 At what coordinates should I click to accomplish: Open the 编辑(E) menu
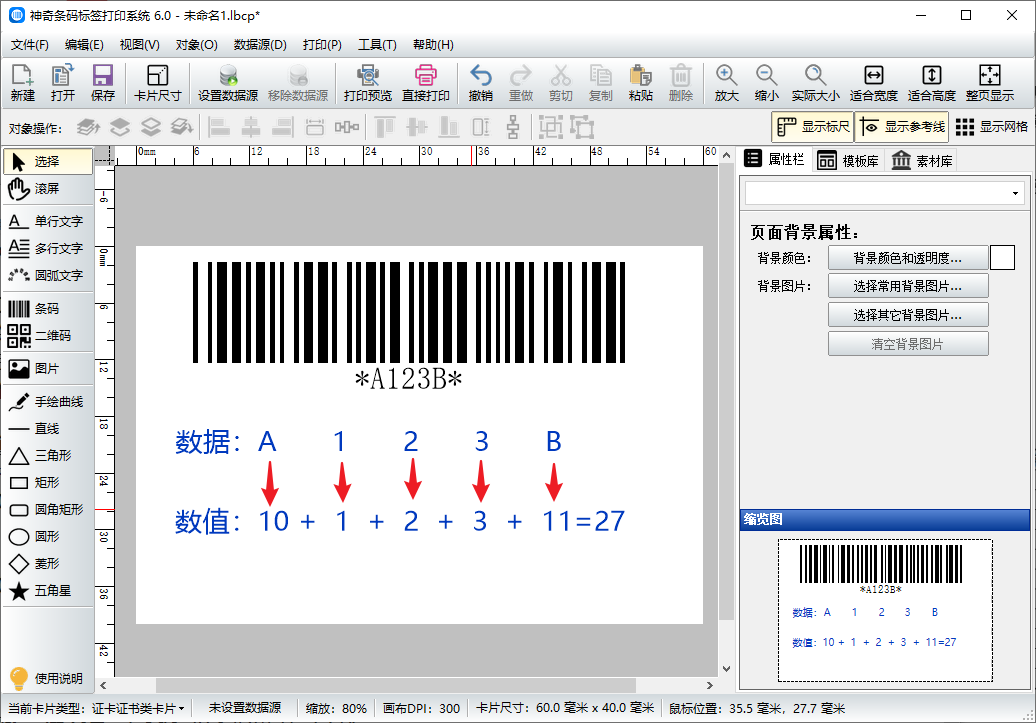[84, 45]
